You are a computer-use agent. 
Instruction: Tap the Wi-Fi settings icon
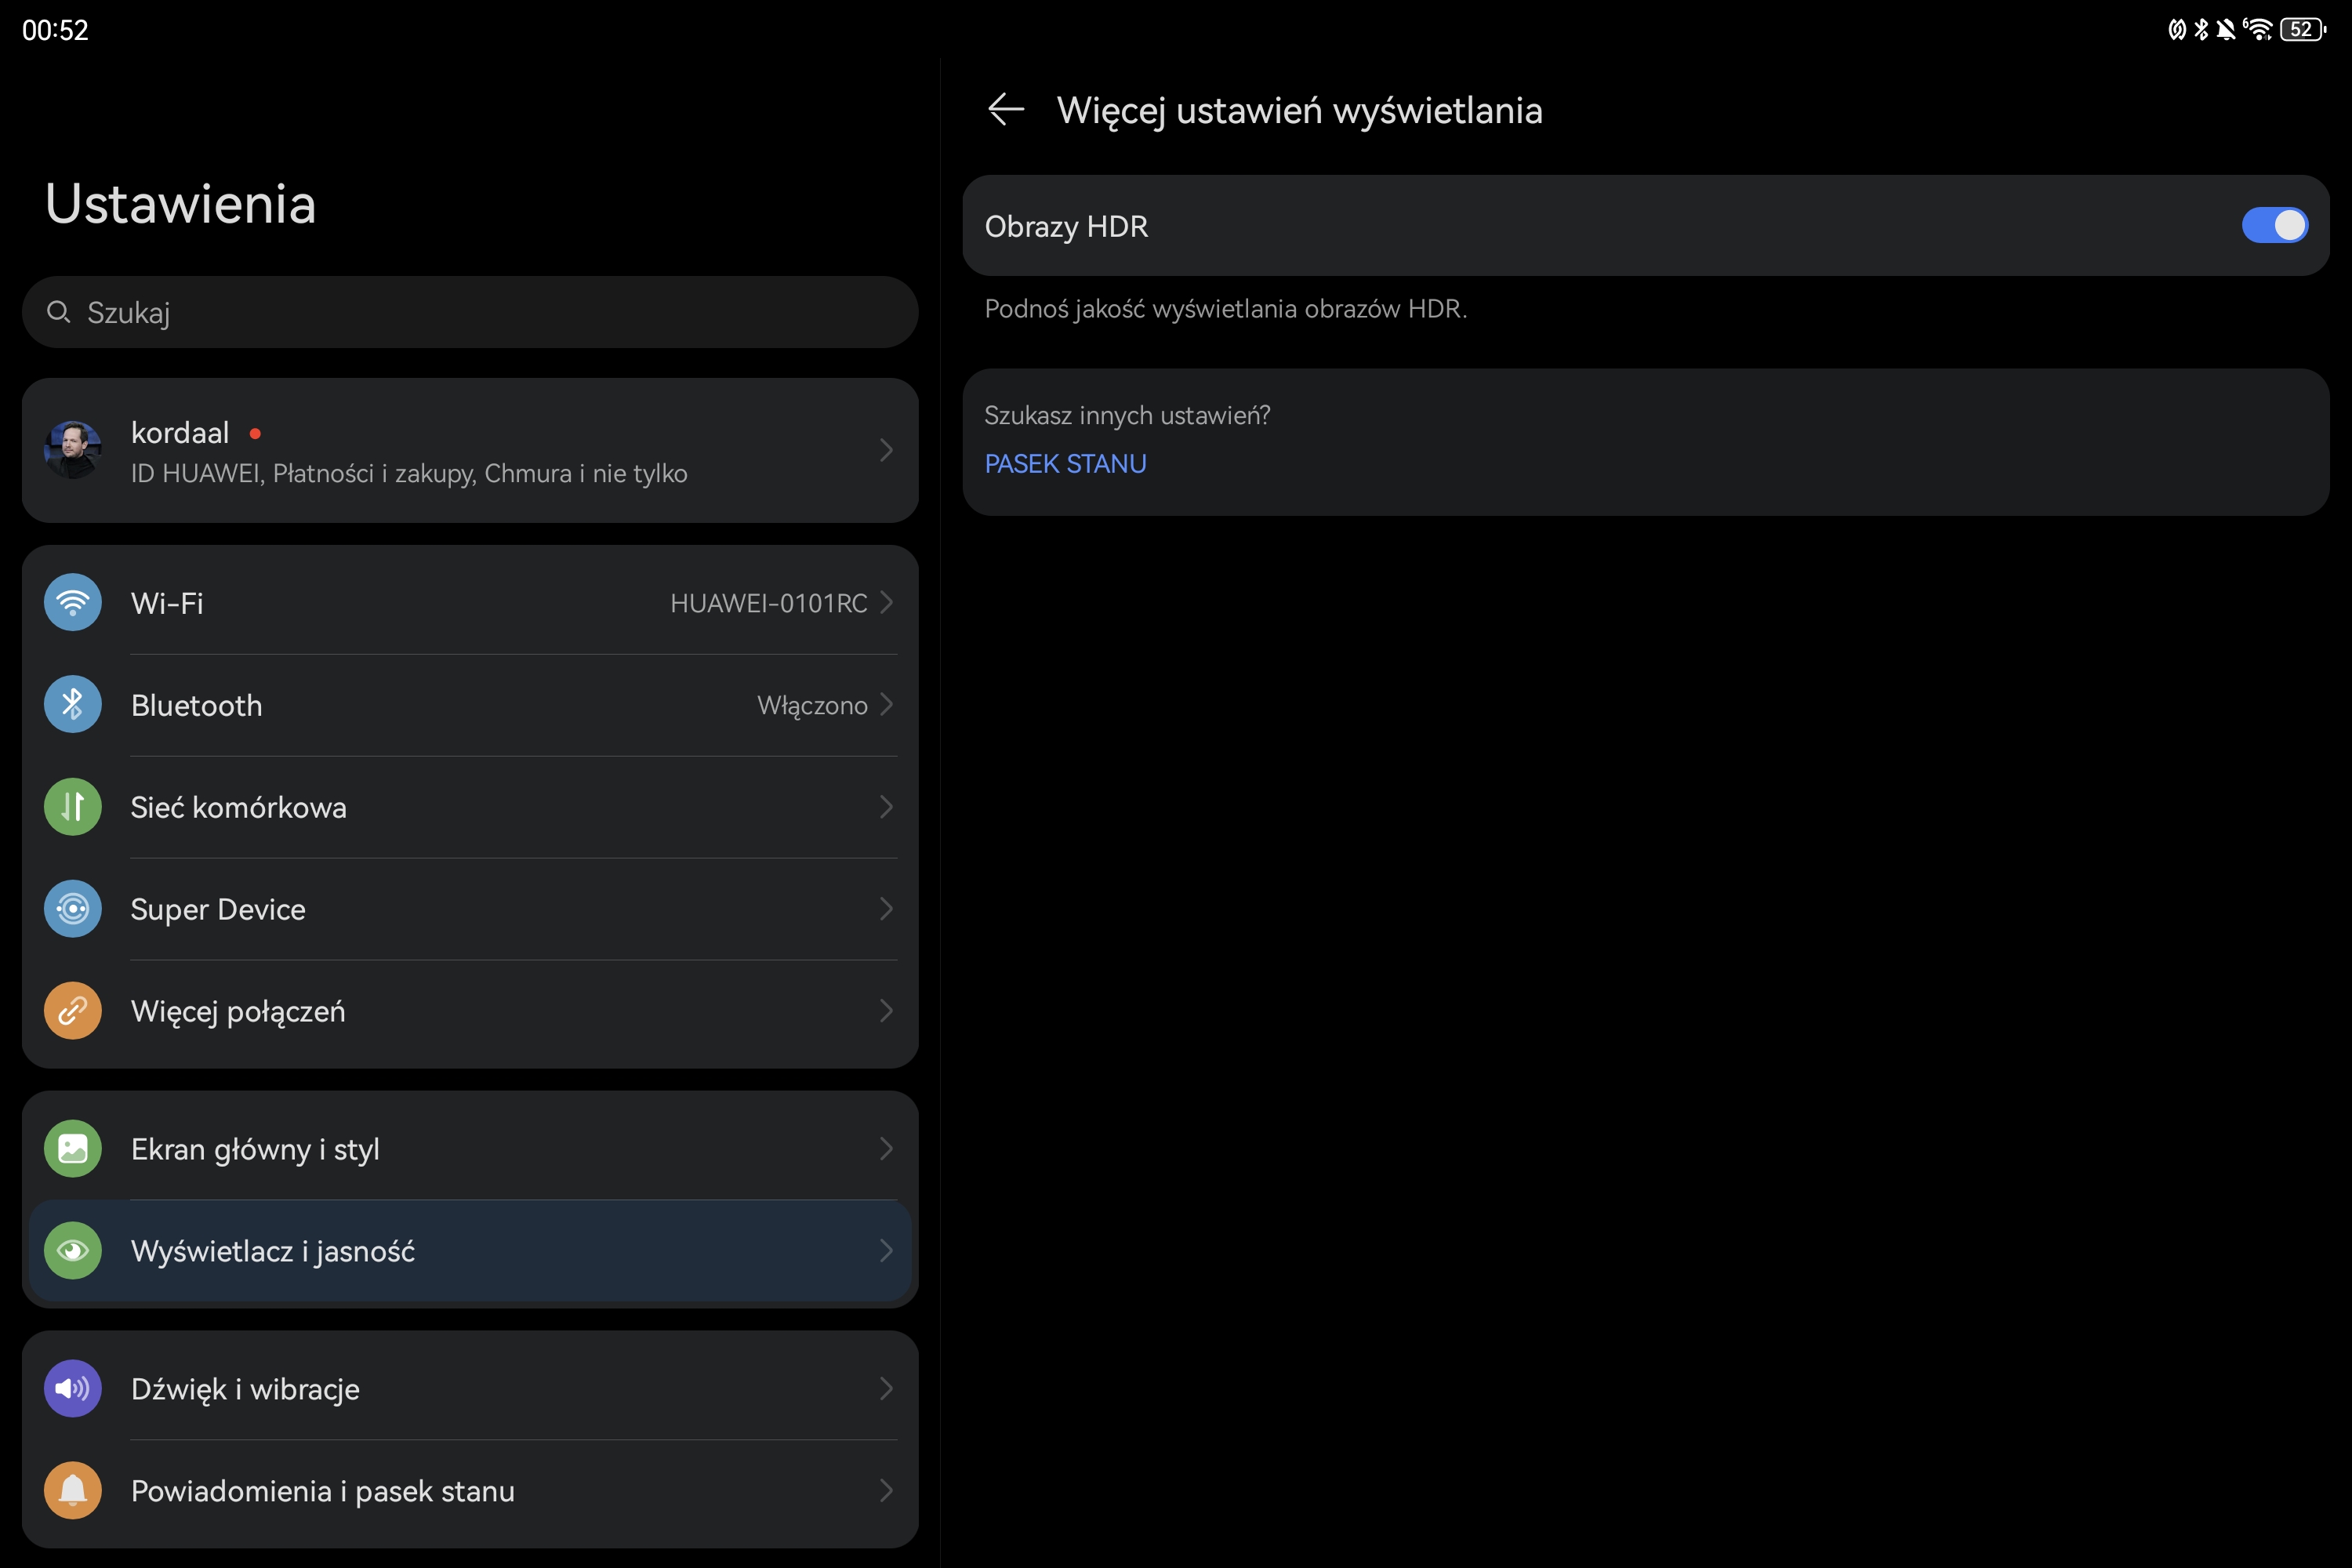pos(73,602)
